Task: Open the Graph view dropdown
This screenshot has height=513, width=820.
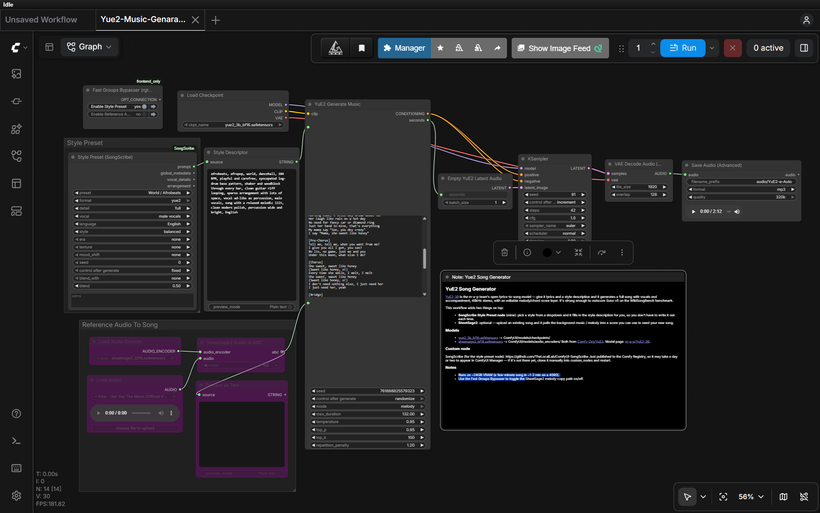Action: pyautogui.click(x=89, y=47)
